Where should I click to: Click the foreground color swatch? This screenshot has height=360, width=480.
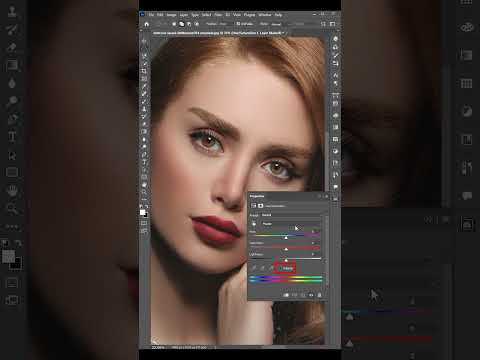click(x=143, y=212)
